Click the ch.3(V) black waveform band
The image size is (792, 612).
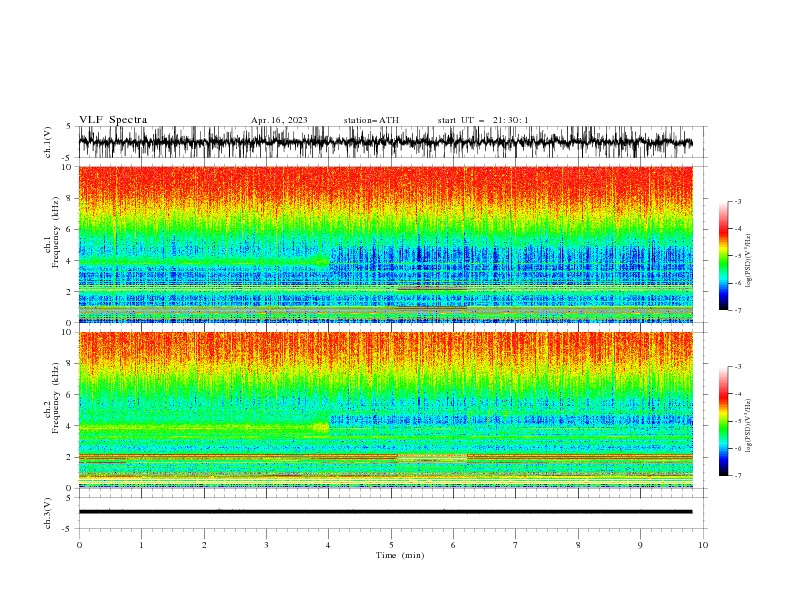tap(385, 512)
